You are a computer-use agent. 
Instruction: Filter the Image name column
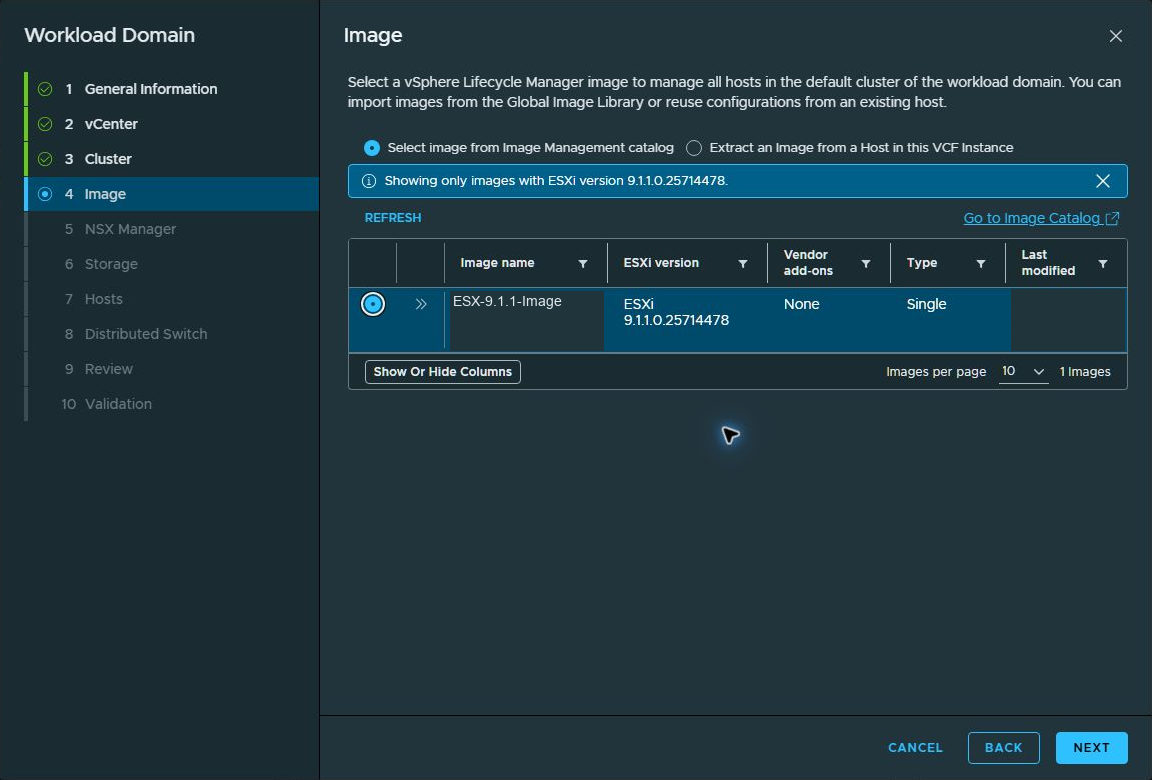[x=583, y=264]
